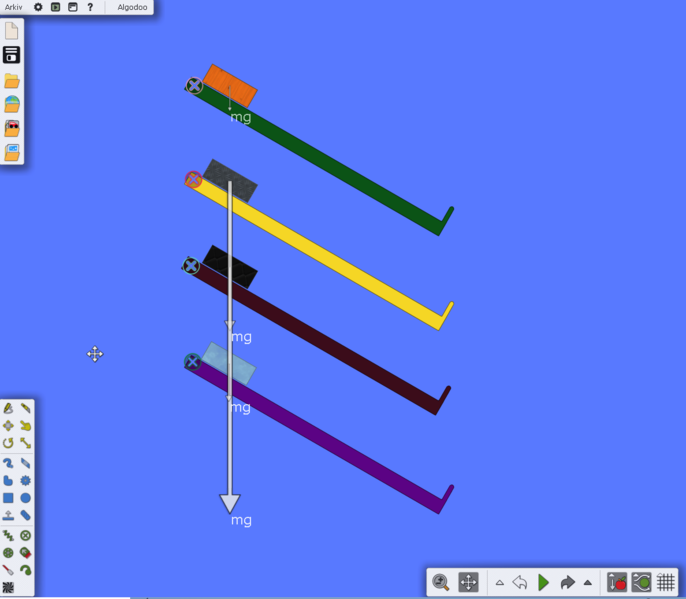Image resolution: width=686 pixels, height=599 pixels.
Task: Activate the Pan view tool
Action: tap(468, 582)
